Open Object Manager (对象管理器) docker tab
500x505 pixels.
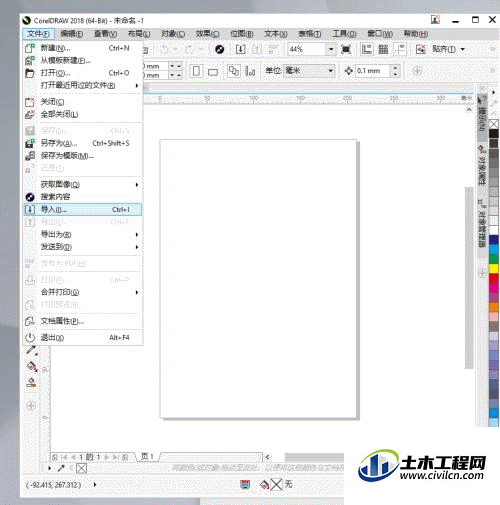pyautogui.click(x=481, y=223)
